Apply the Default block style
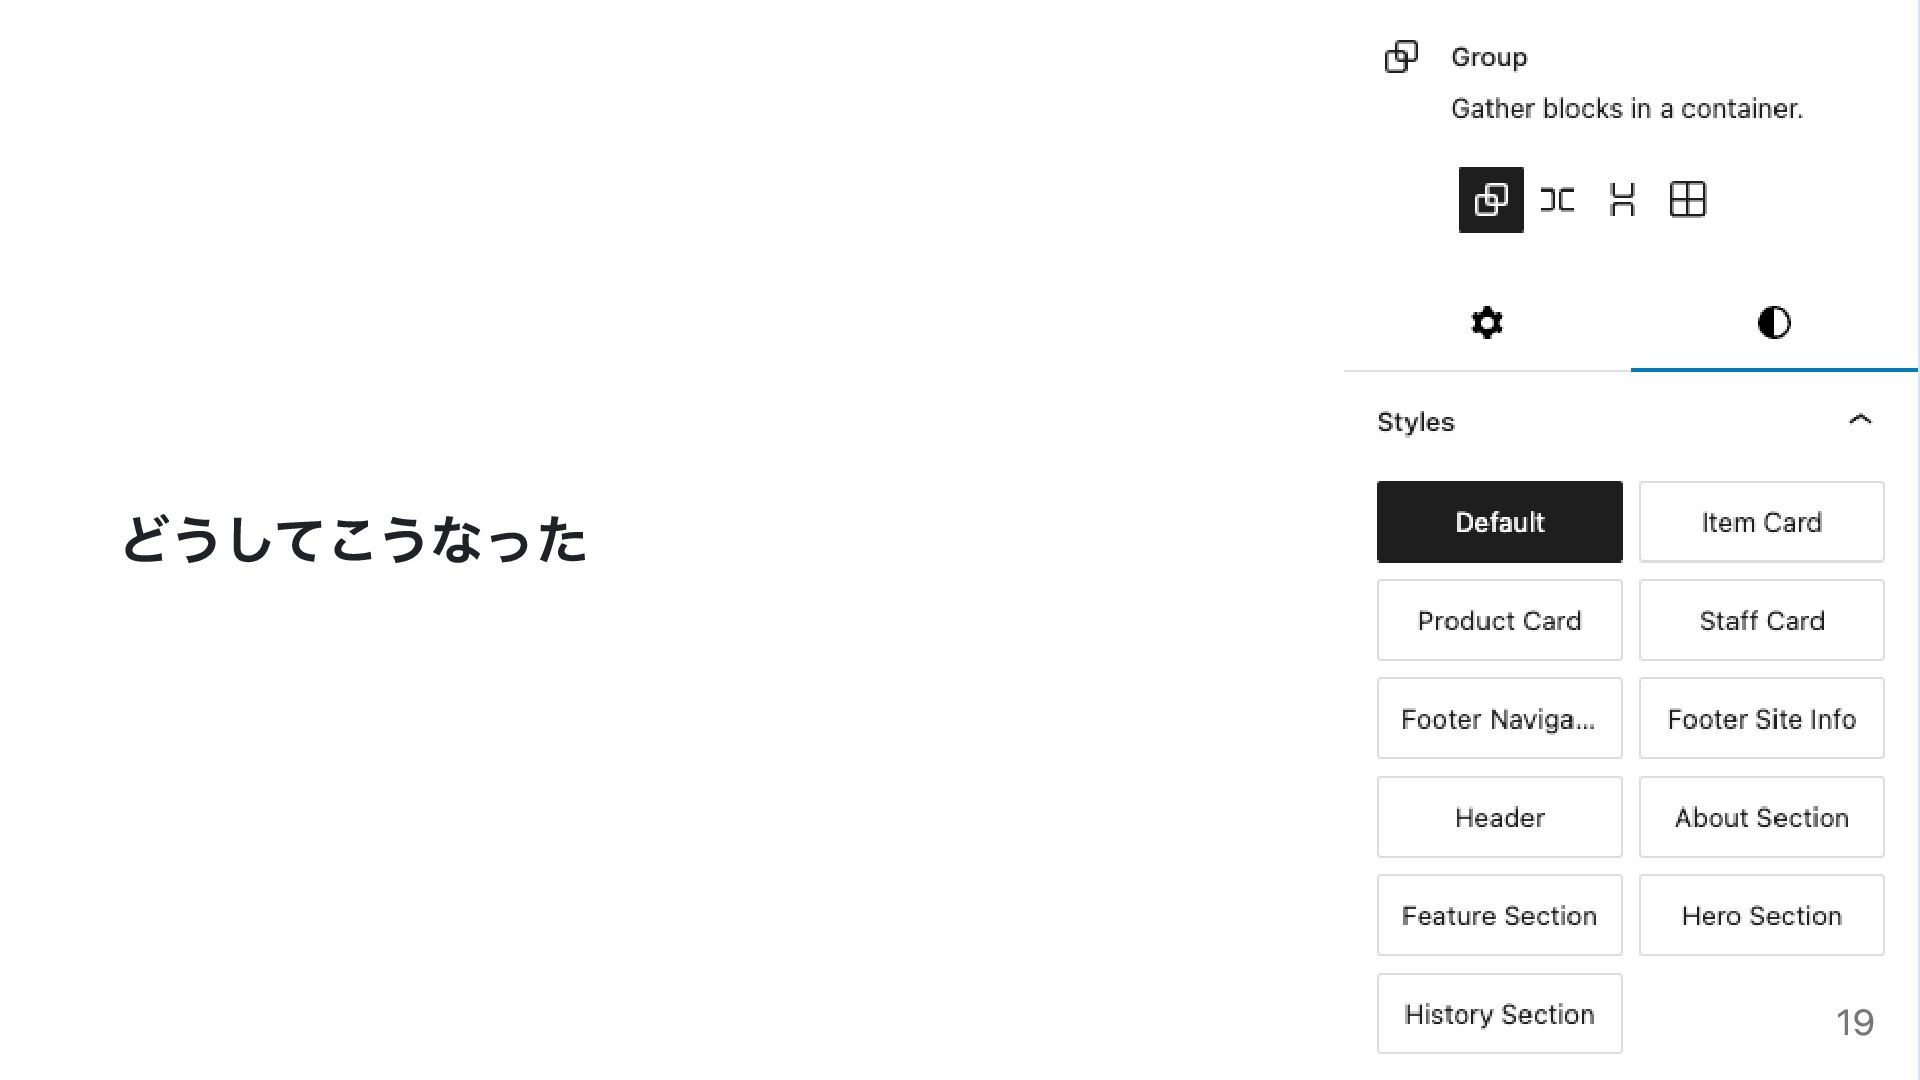This screenshot has width=1920, height=1080. [x=1500, y=522]
